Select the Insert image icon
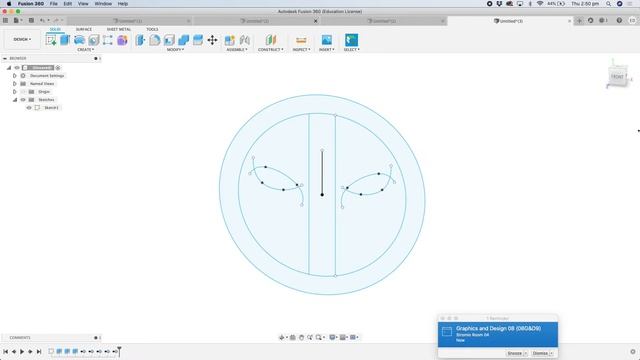 [327, 40]
